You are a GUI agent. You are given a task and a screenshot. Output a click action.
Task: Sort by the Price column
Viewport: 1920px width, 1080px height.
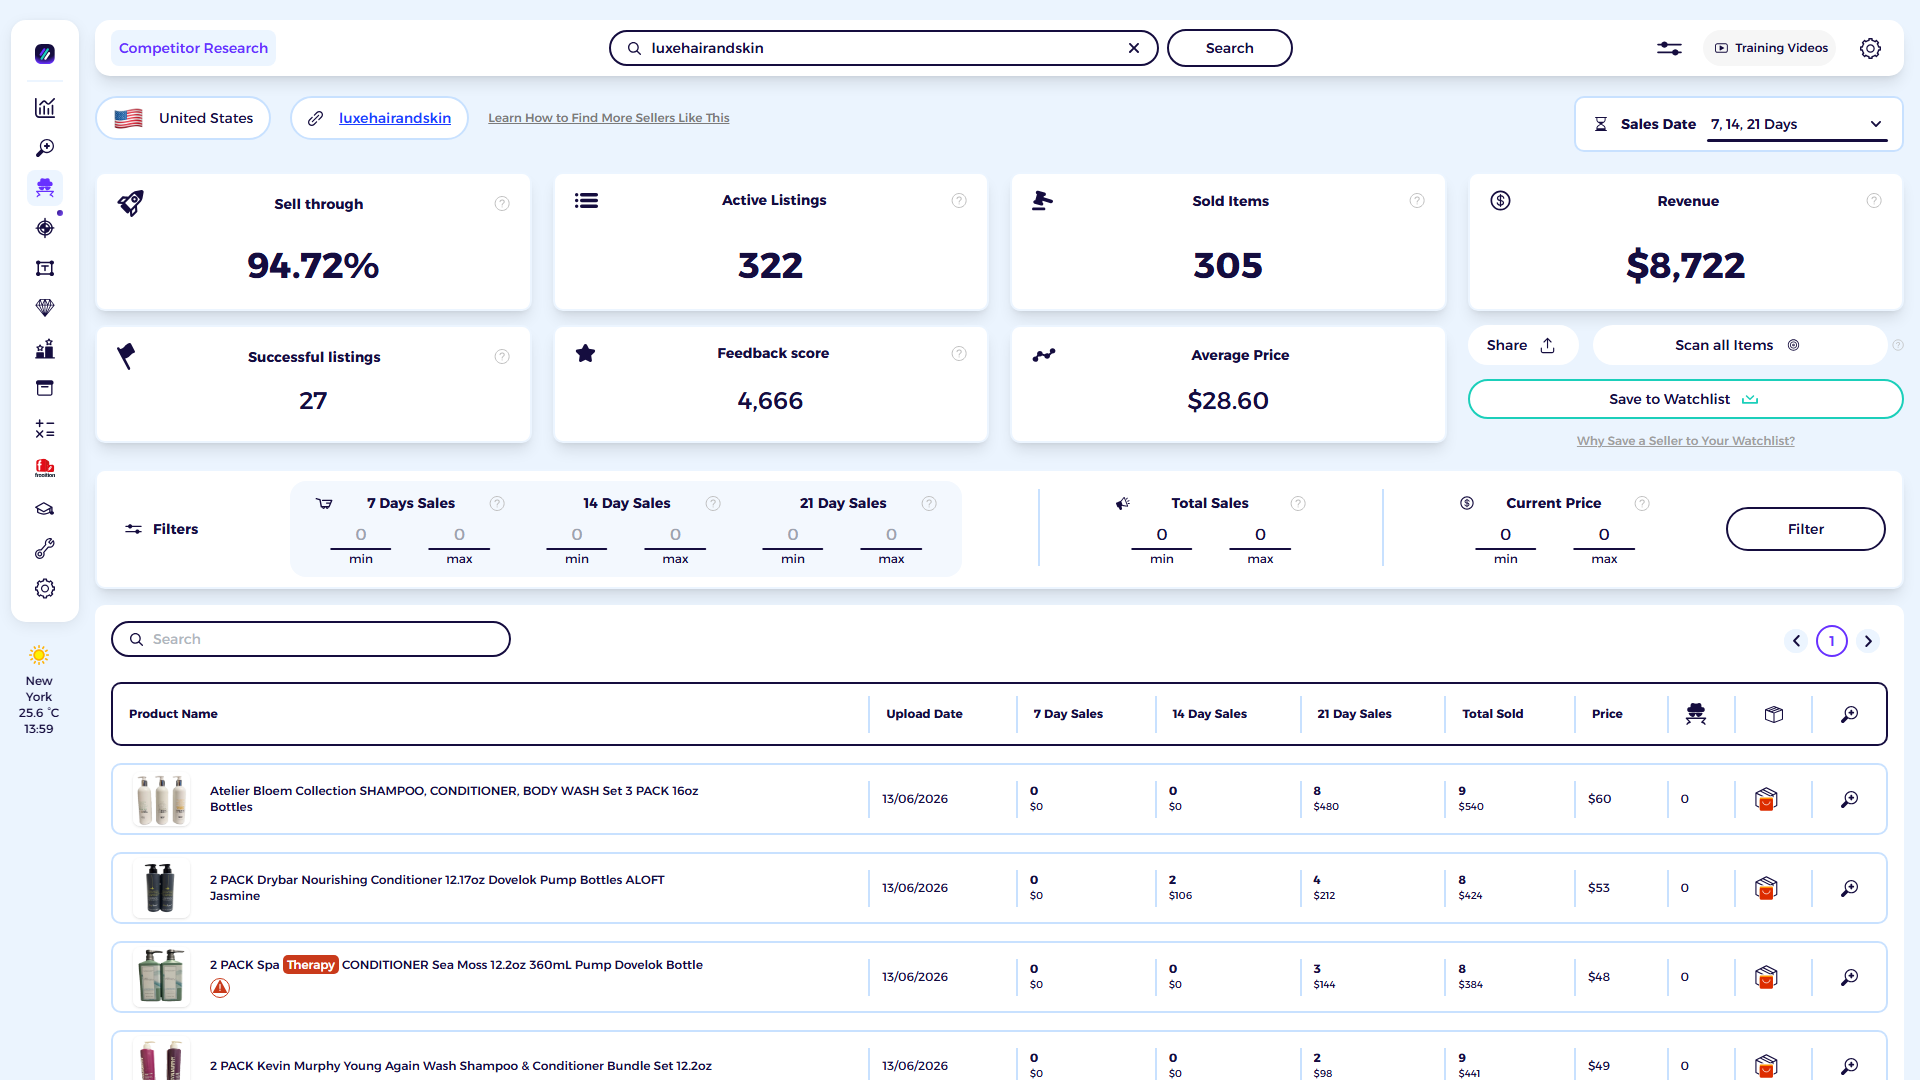pyautogui.click(x=1607, y=714)
